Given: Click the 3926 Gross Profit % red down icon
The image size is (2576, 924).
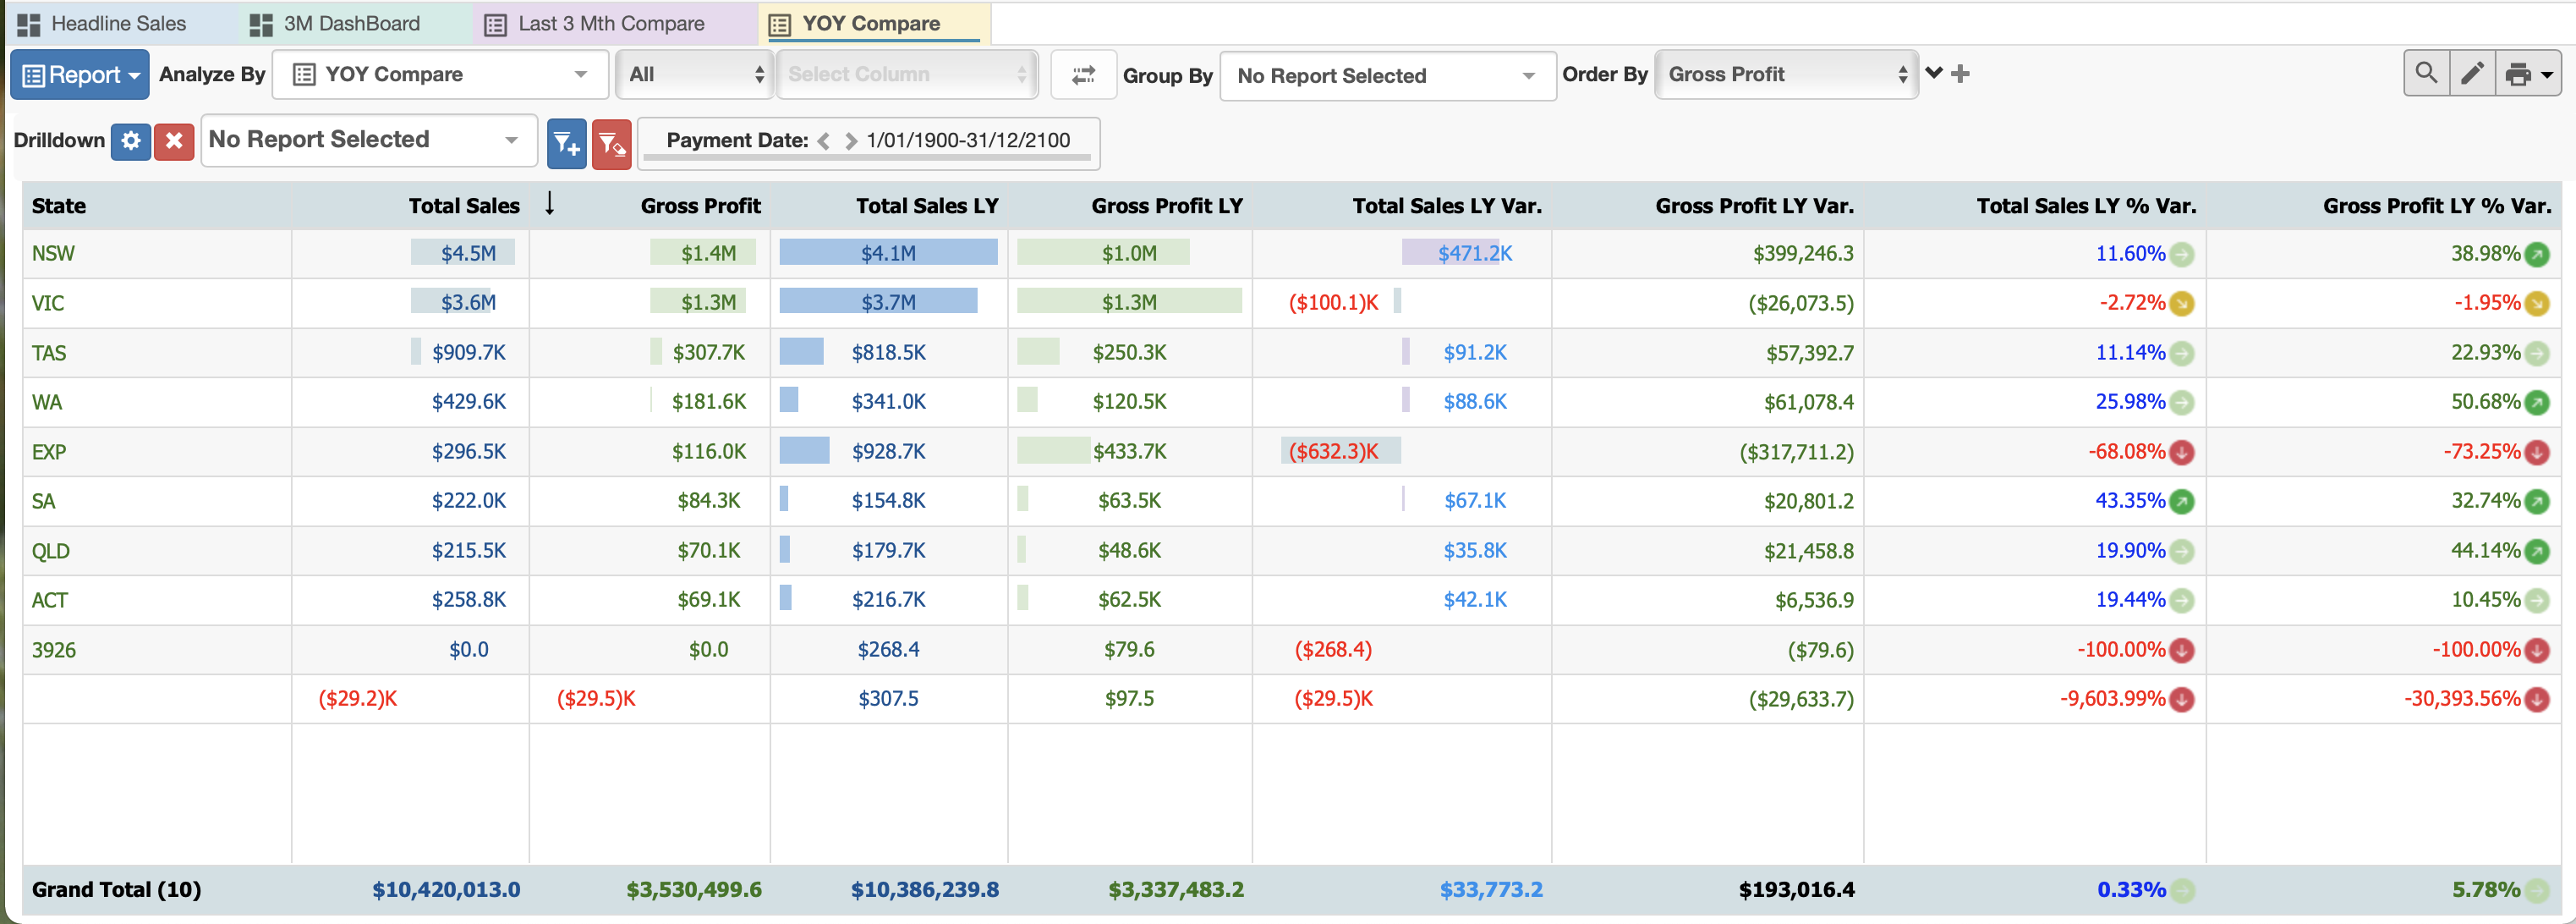Looking at the screenshot, I should click(x=2537, y=650).
